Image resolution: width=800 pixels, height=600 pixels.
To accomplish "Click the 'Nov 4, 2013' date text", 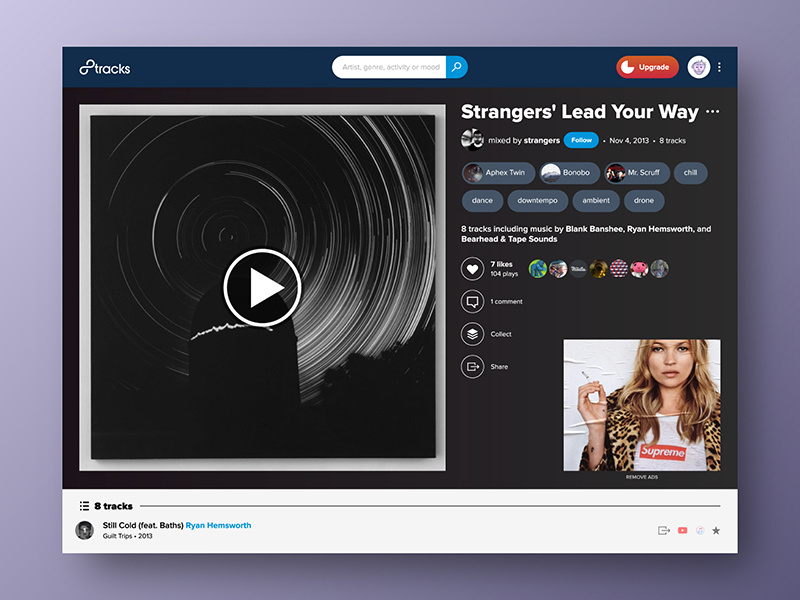I will click(629, 140).
